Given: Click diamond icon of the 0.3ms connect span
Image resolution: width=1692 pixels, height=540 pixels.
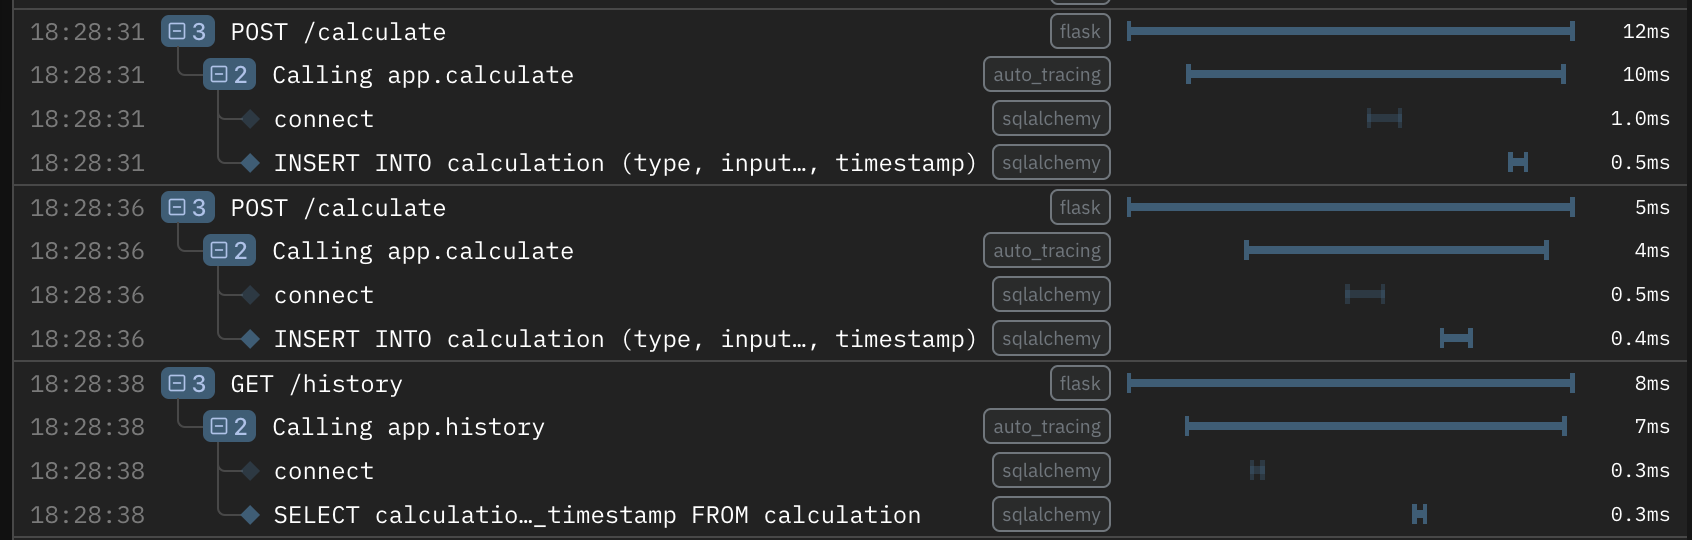Looking at the screenshot, I should tap(250, 471).
